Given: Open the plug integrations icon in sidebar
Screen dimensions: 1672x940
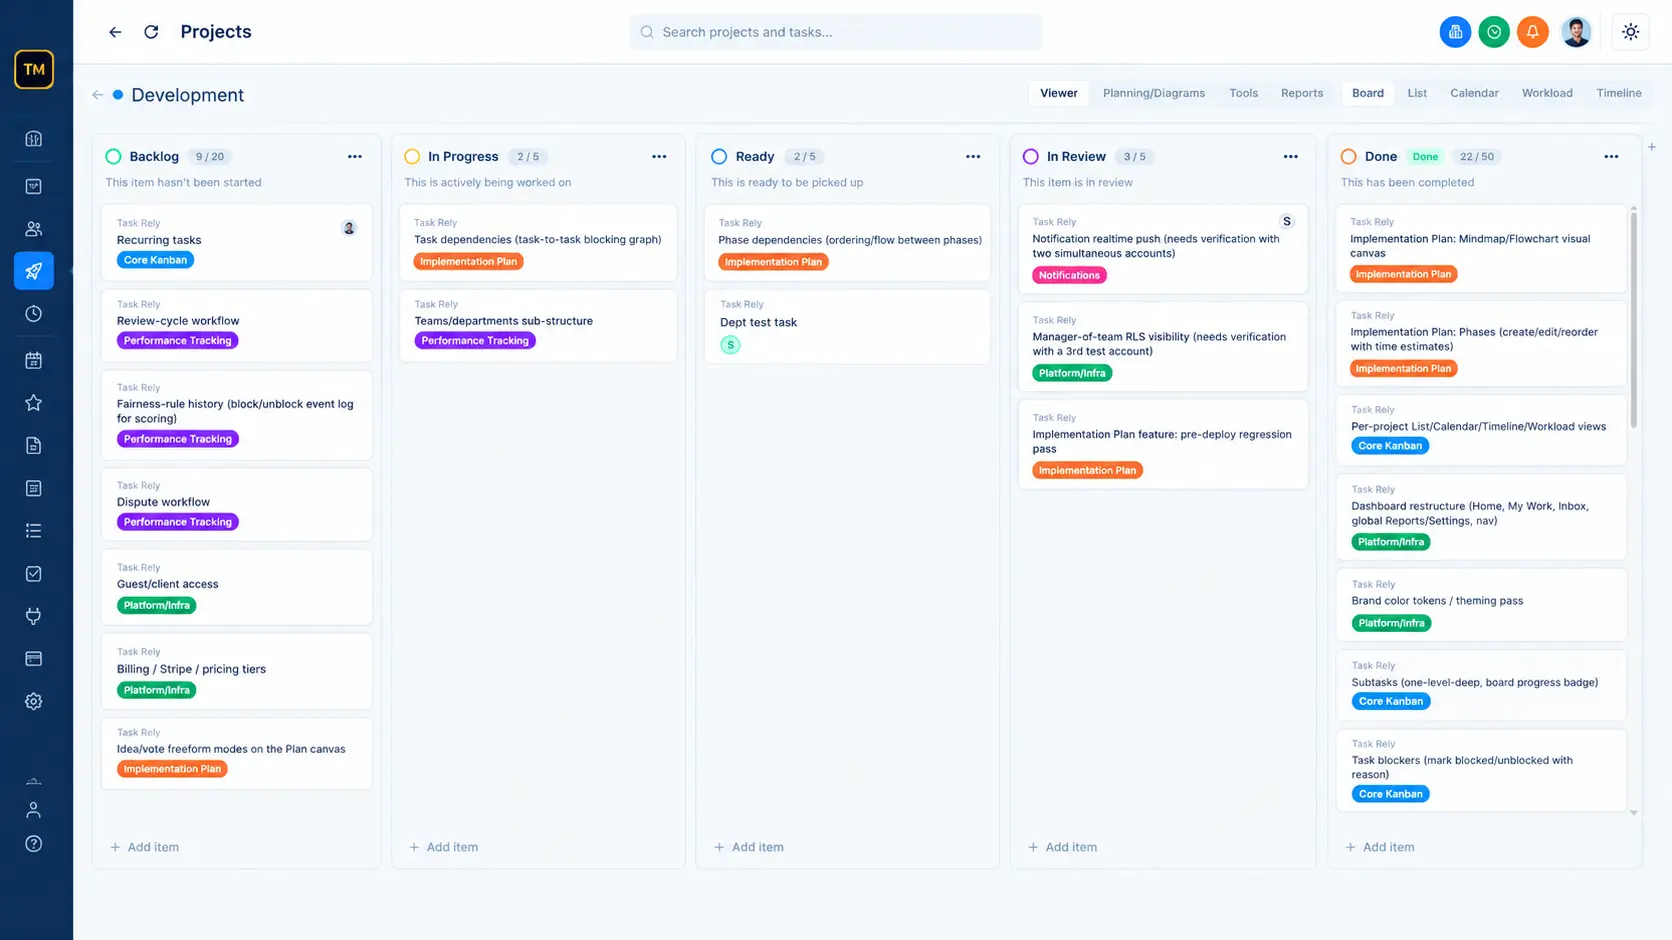Looking at the screenshot, I should [x=34, y=616].
